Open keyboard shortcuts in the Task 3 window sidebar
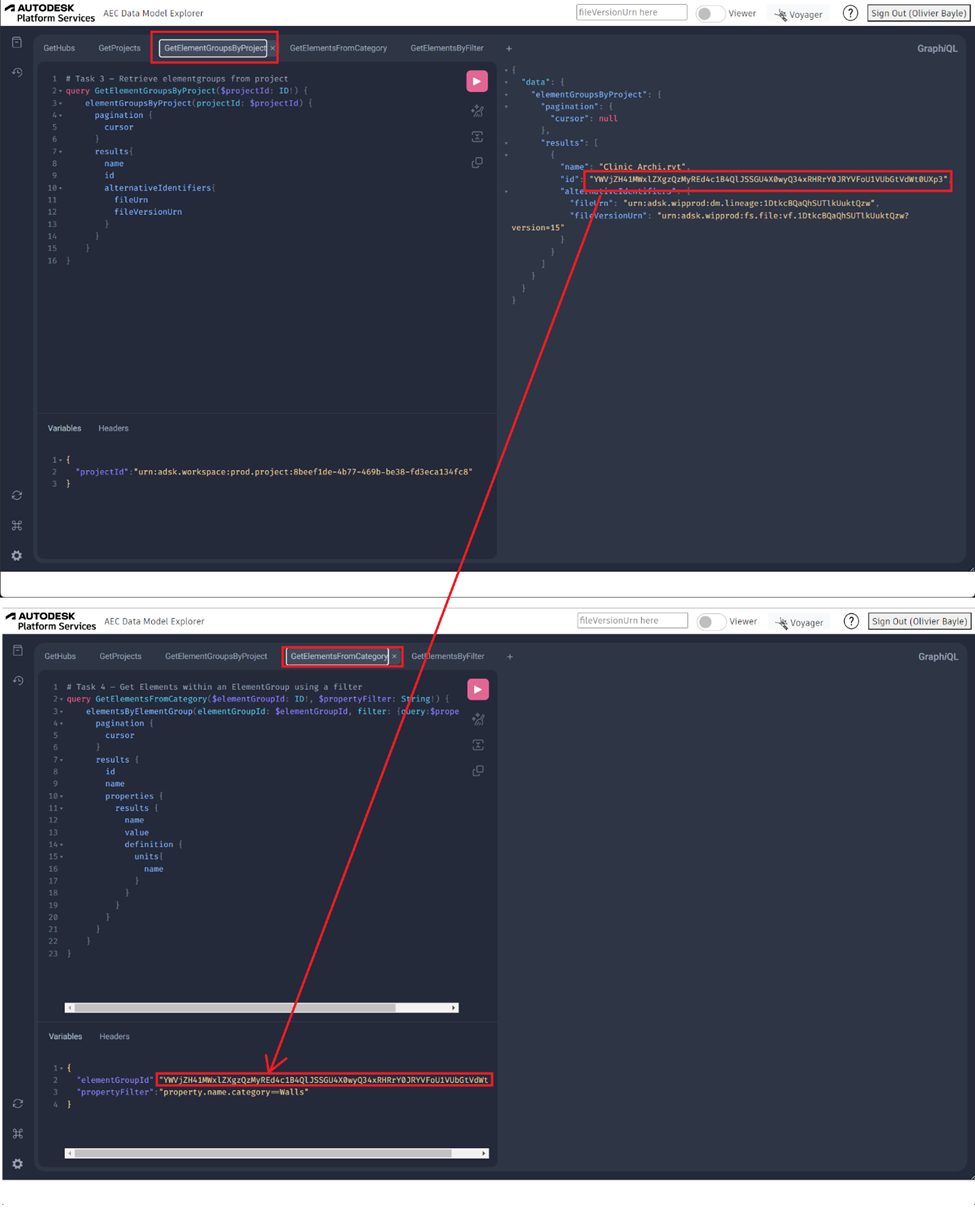 click(17, 526)
